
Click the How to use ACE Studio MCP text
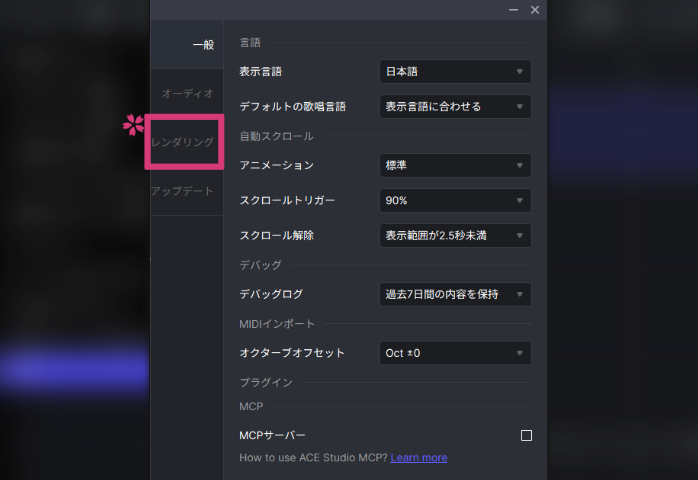tap(313, 457)
